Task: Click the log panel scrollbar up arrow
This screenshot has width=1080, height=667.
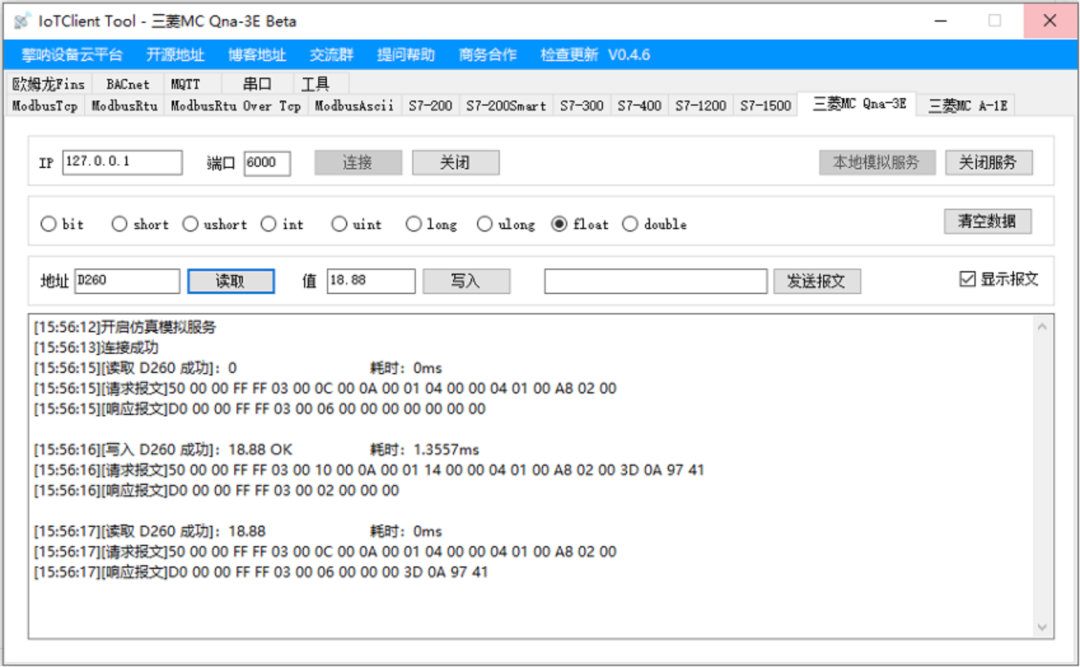Action: pyautogui.click(x=1043, y=324)
